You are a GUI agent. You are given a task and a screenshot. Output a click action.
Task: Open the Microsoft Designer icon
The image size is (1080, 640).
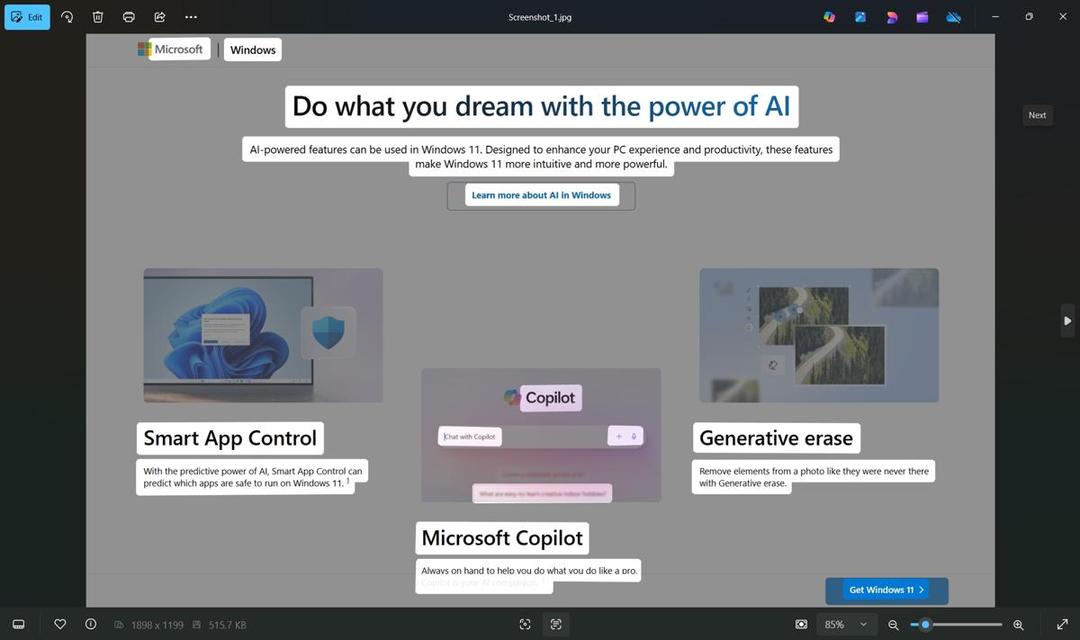(x=891, y=17)
